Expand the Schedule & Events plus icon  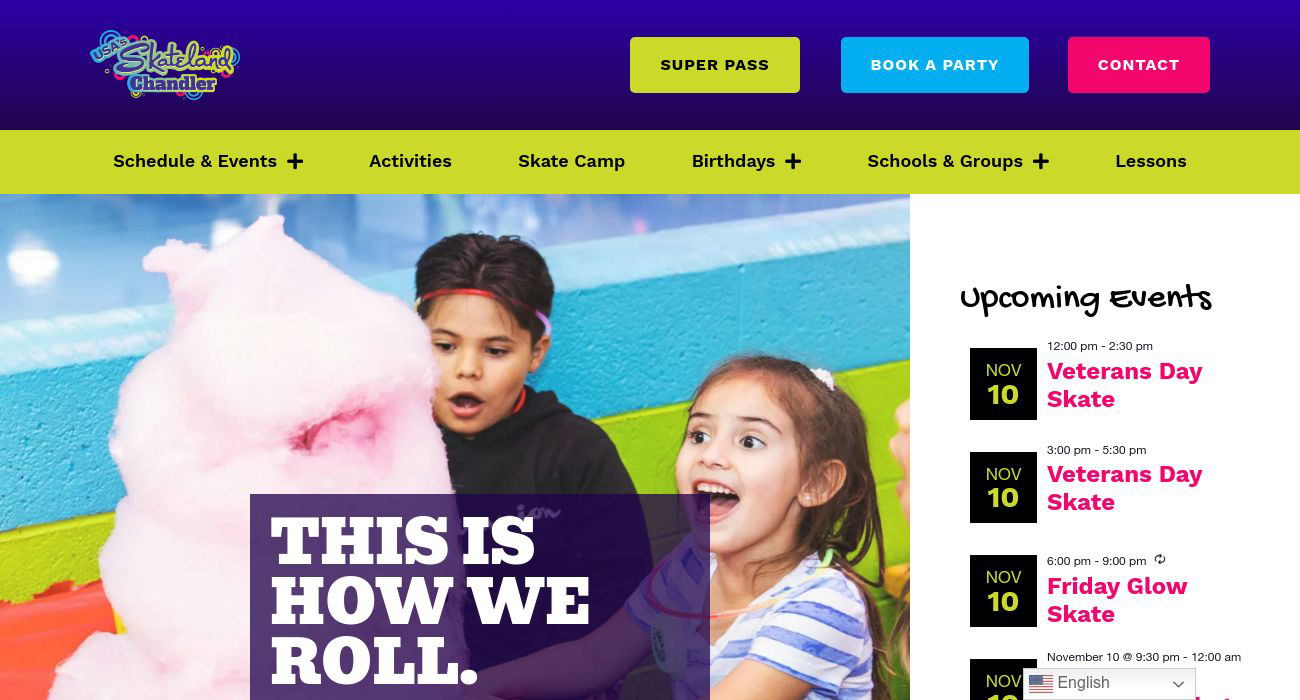pyautogui.click(x=295, y=161)
